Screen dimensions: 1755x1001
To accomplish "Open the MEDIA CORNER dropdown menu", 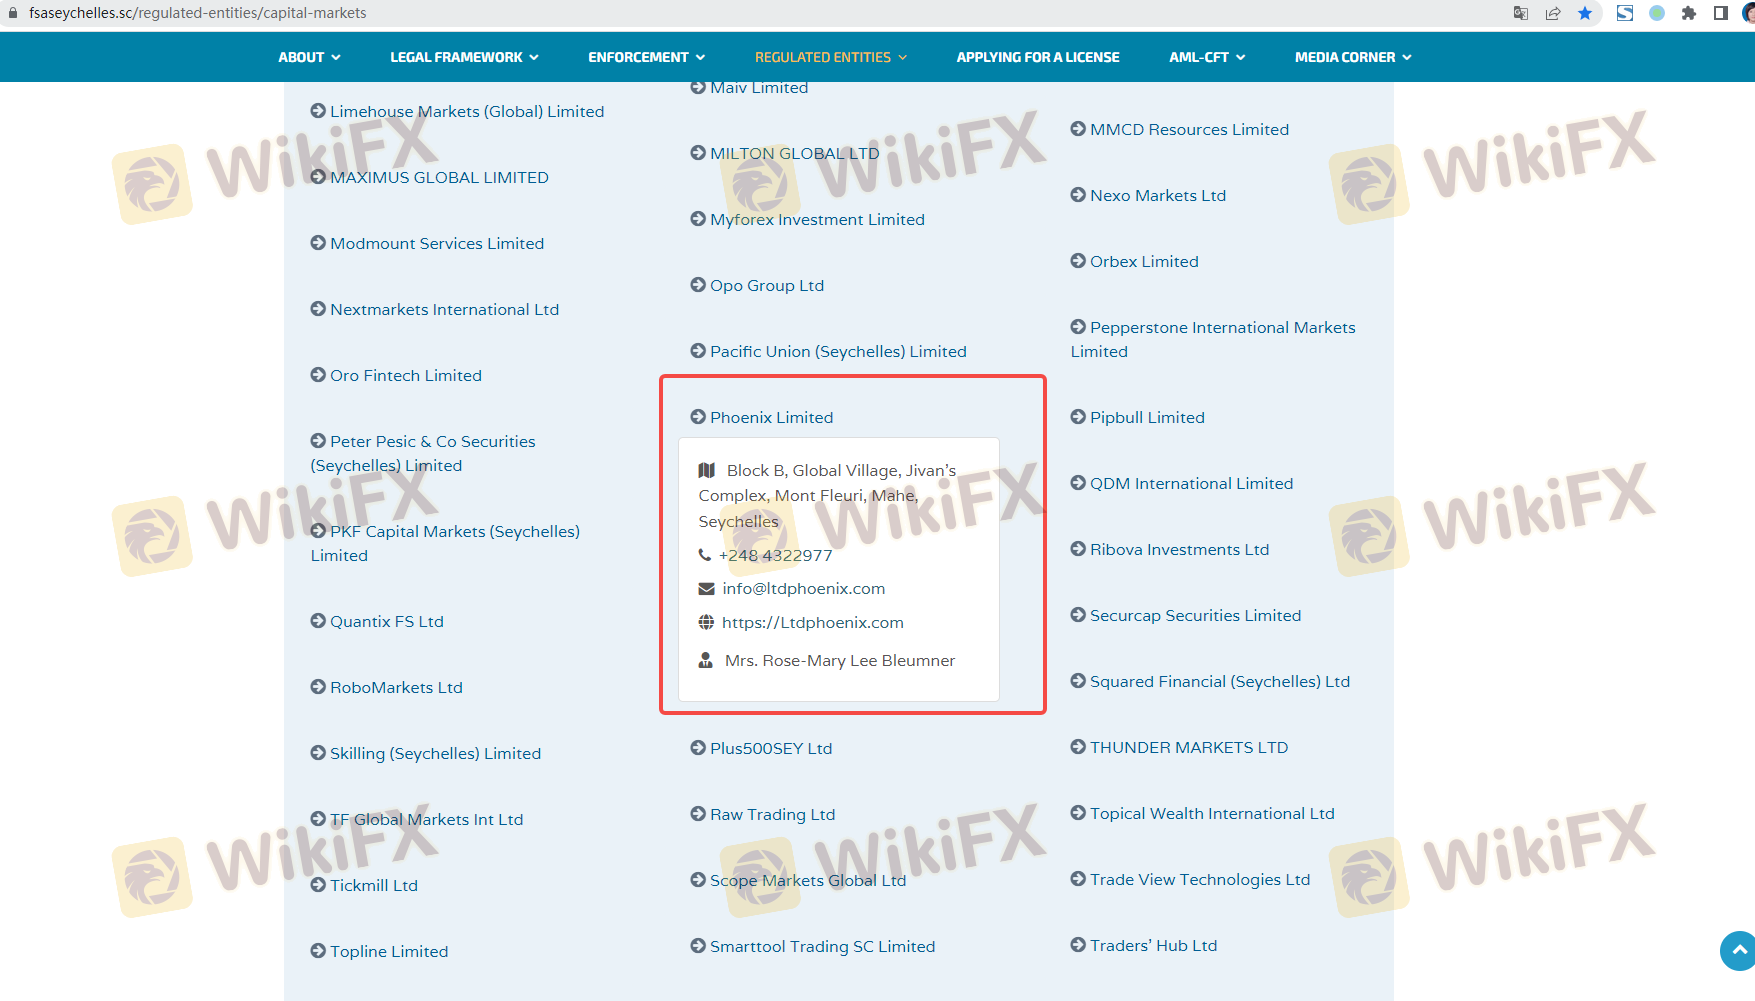I will (x=1353, y=57).
